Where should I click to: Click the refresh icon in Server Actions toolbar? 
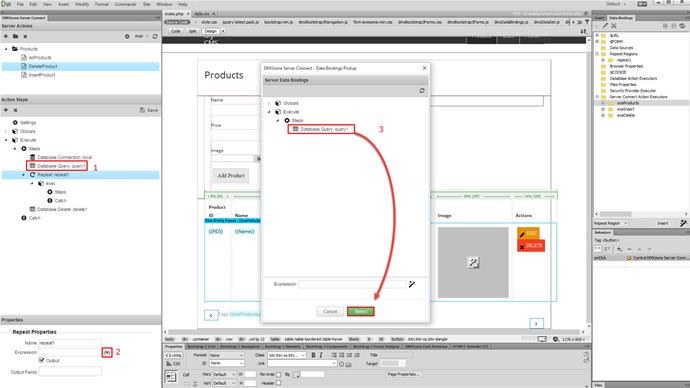pyautogui.click(x=155, y=36)
